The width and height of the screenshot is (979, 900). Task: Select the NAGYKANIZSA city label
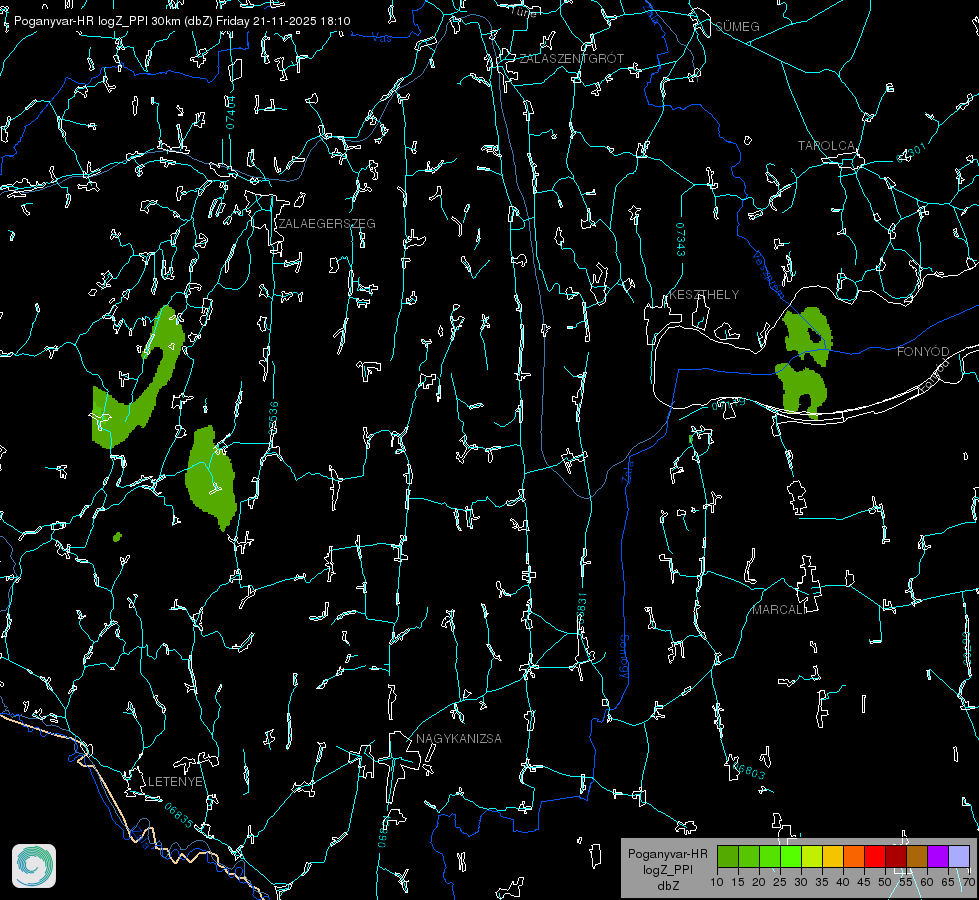[459, 738]
